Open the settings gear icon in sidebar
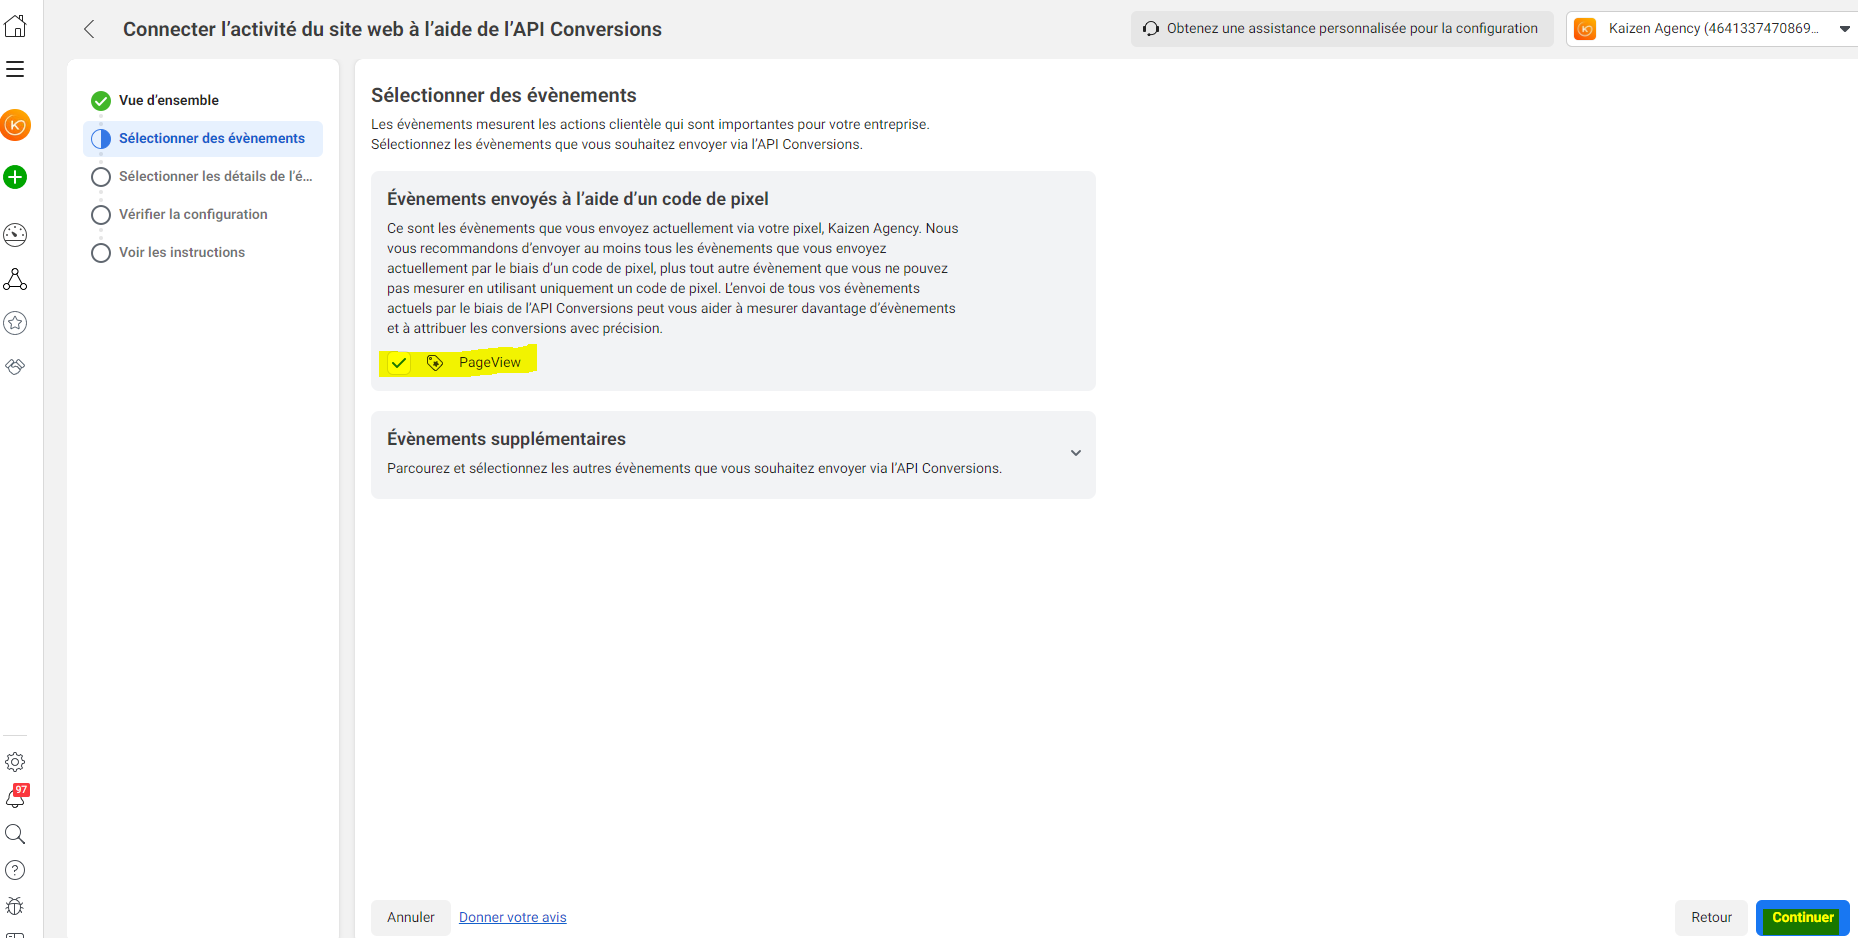This screenshot has height=938, width=1858. [x=15, y=762]
